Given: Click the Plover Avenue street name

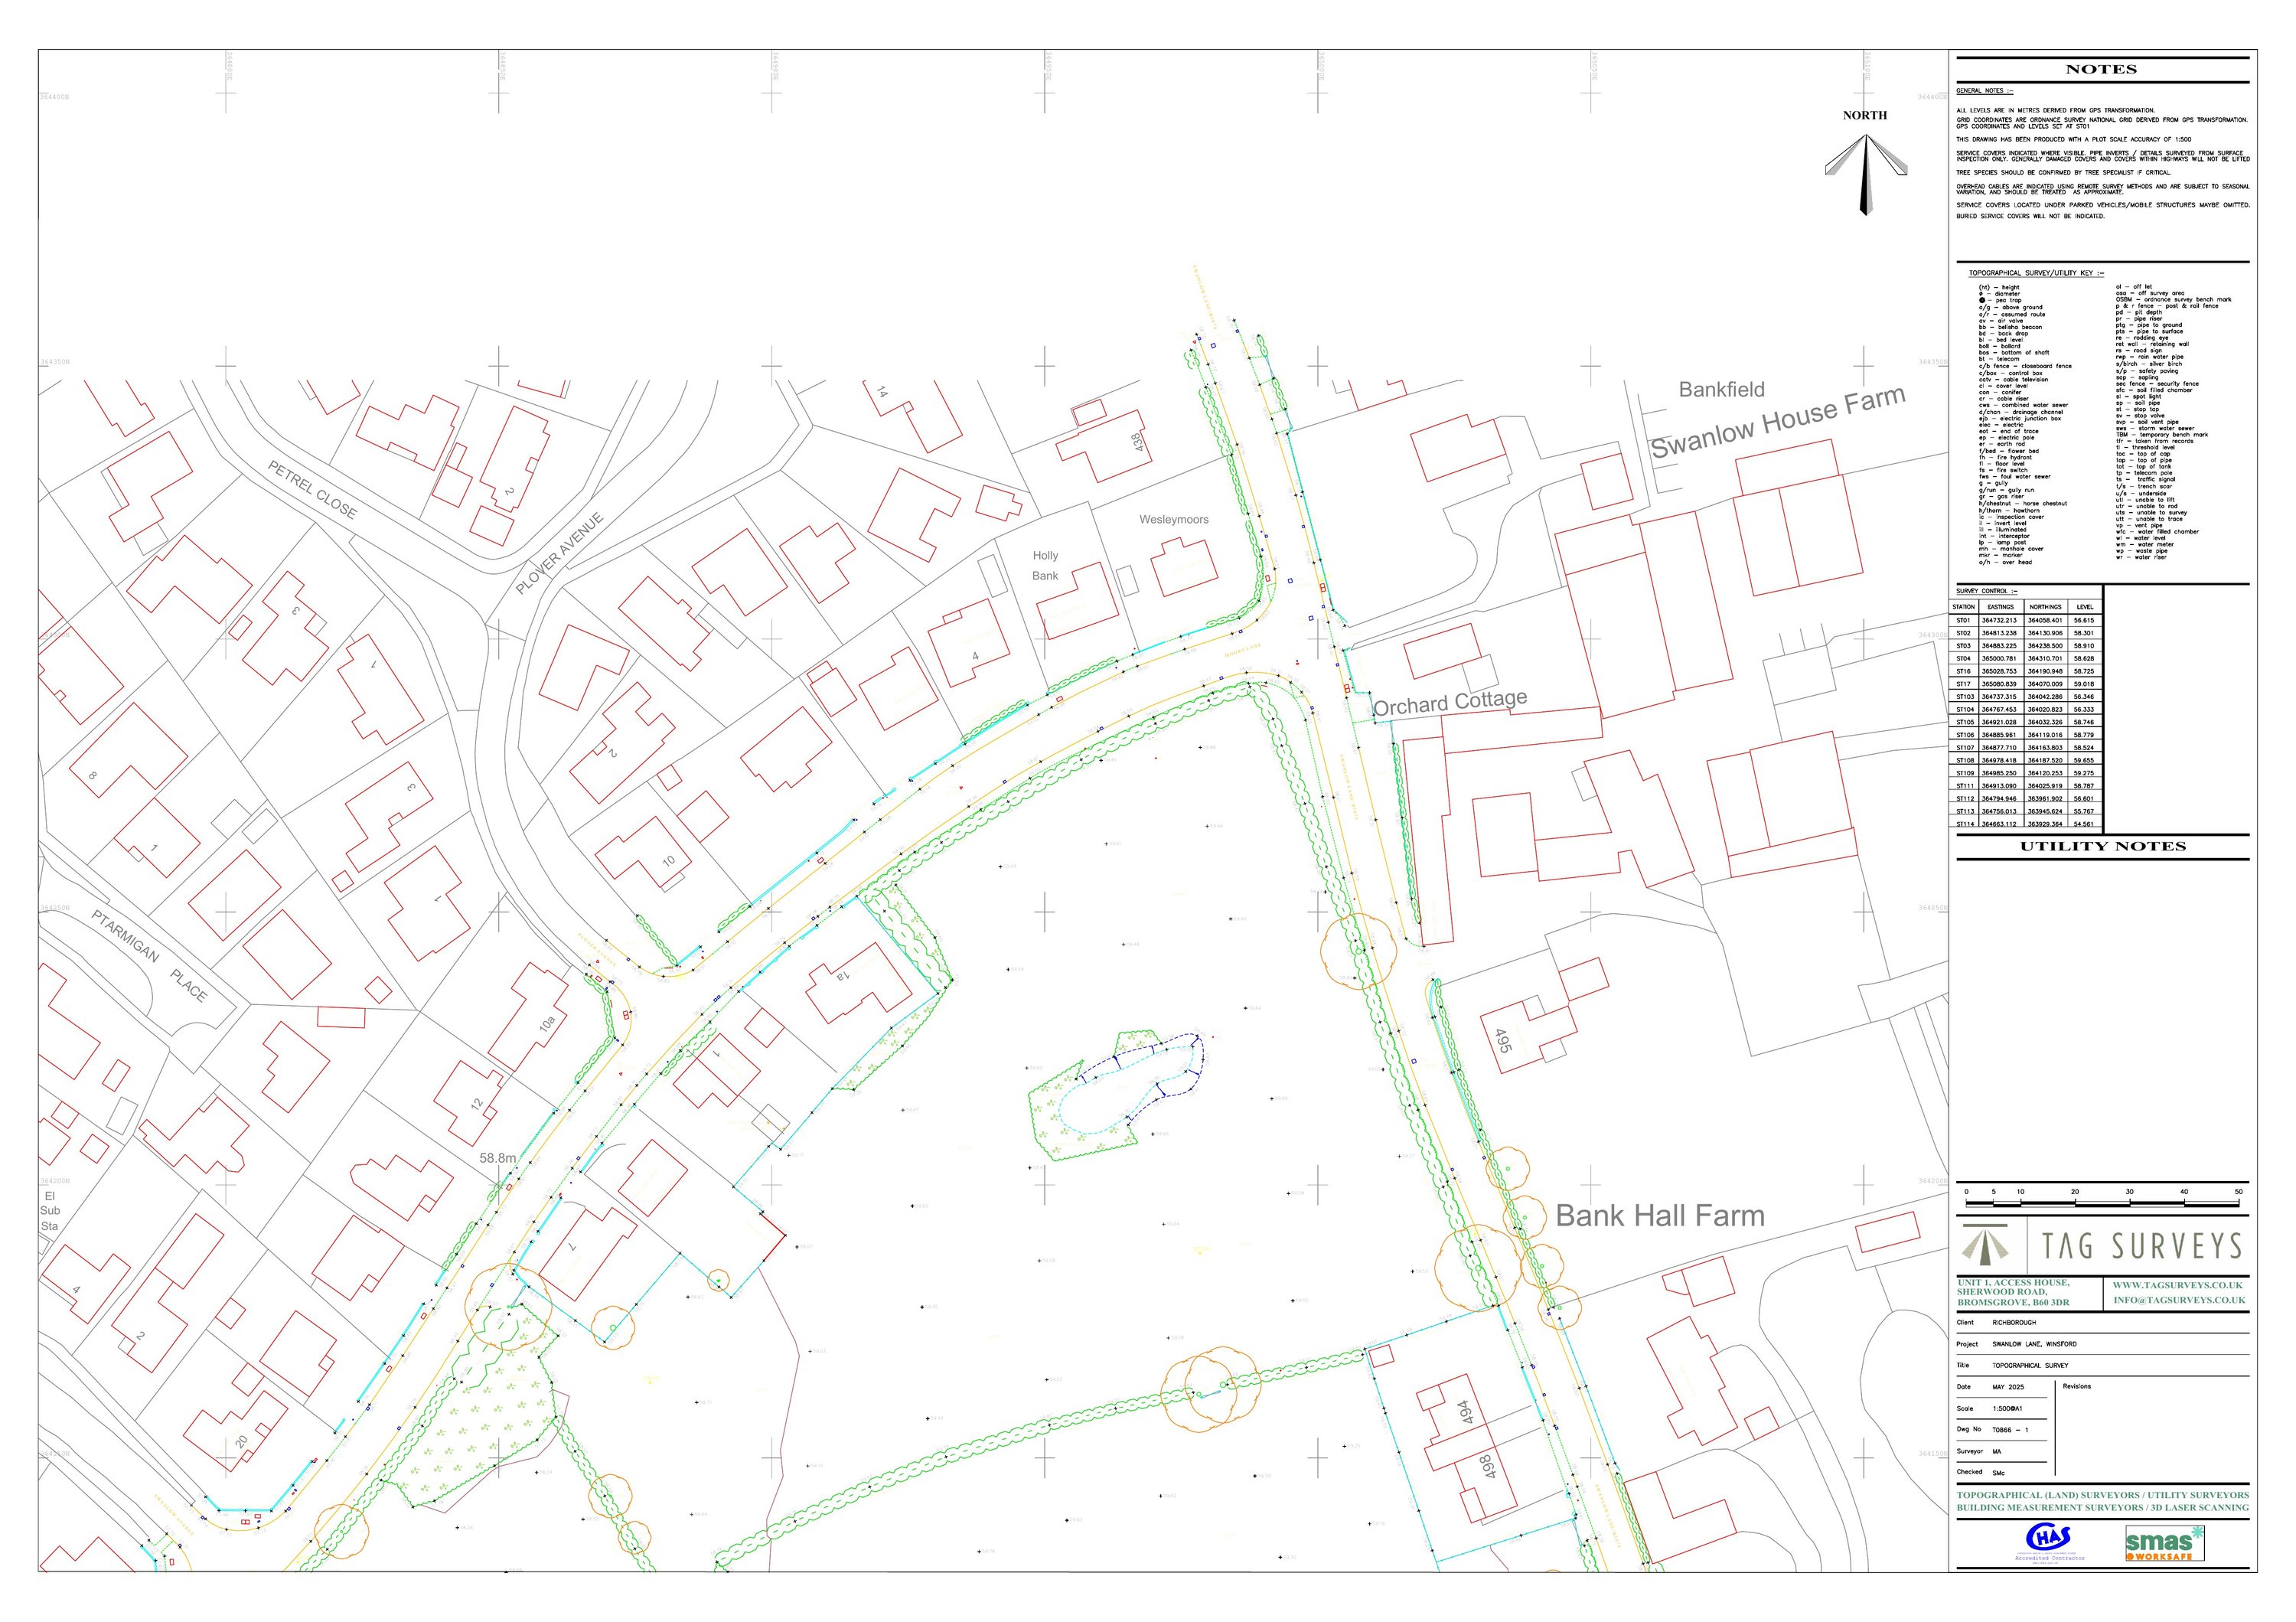Looking at the screenshot, I should pos(560,554).
